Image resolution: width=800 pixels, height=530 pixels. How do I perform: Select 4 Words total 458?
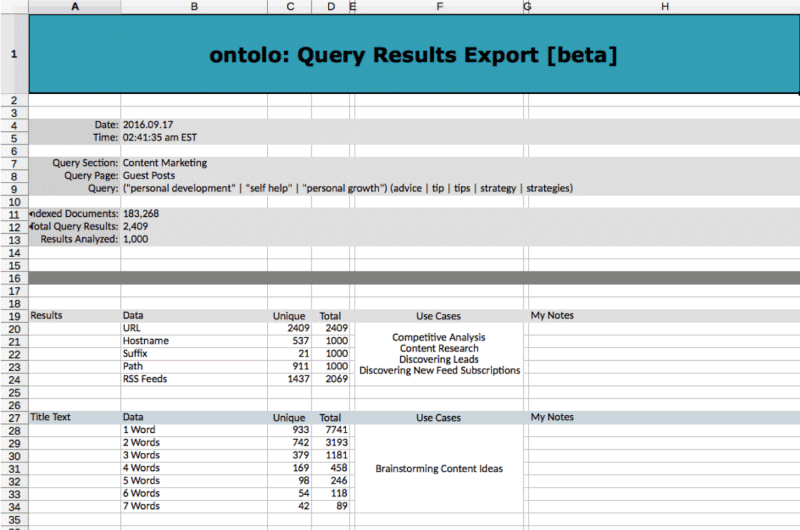point(331,468)
